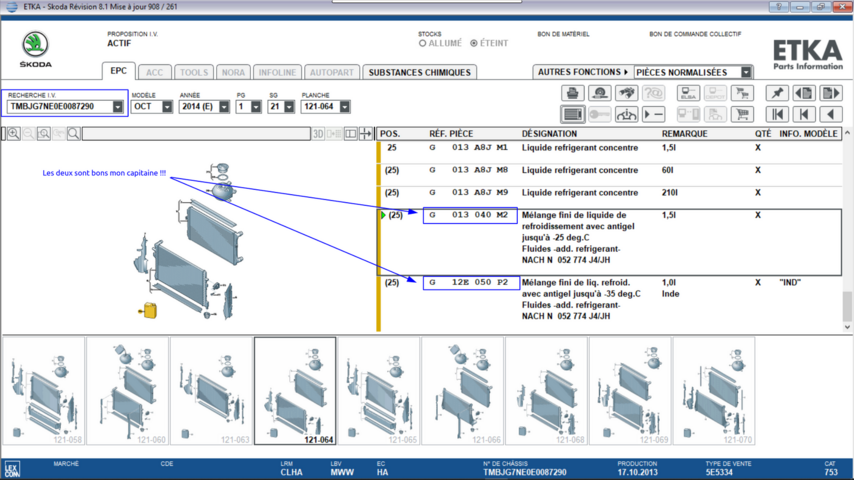The width and height of the screenshot is (854, 480).
Task: Click the previous record skip icon
Action: (x=804, y=114)
